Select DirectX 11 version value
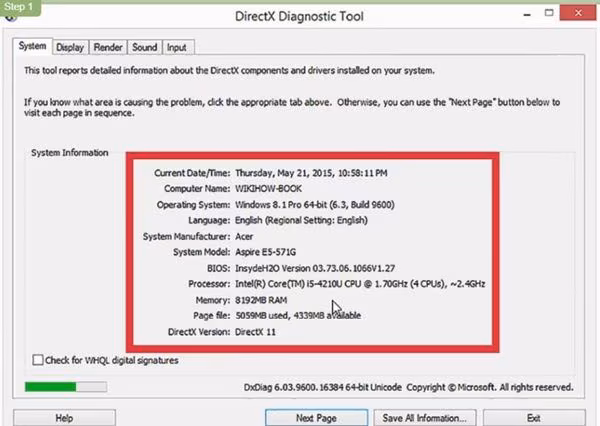The width and height of the screenshot is (600, 426). coord(255,332)
